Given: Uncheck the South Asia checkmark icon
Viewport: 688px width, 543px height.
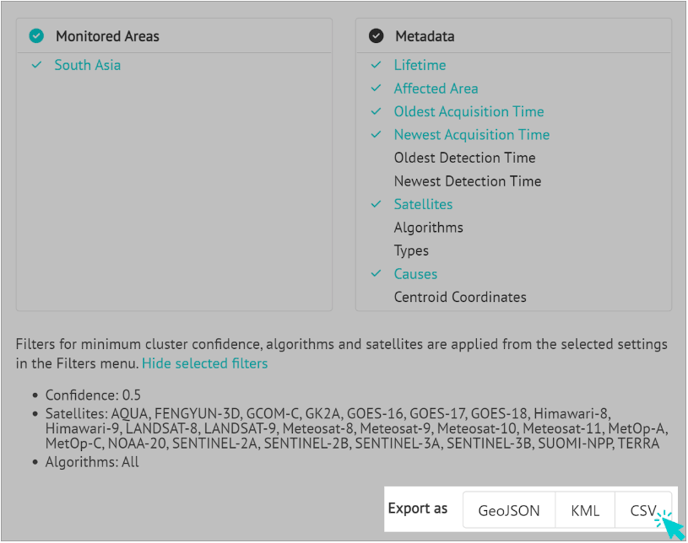Looking at the screenshot, I should [x=37, y=65].
